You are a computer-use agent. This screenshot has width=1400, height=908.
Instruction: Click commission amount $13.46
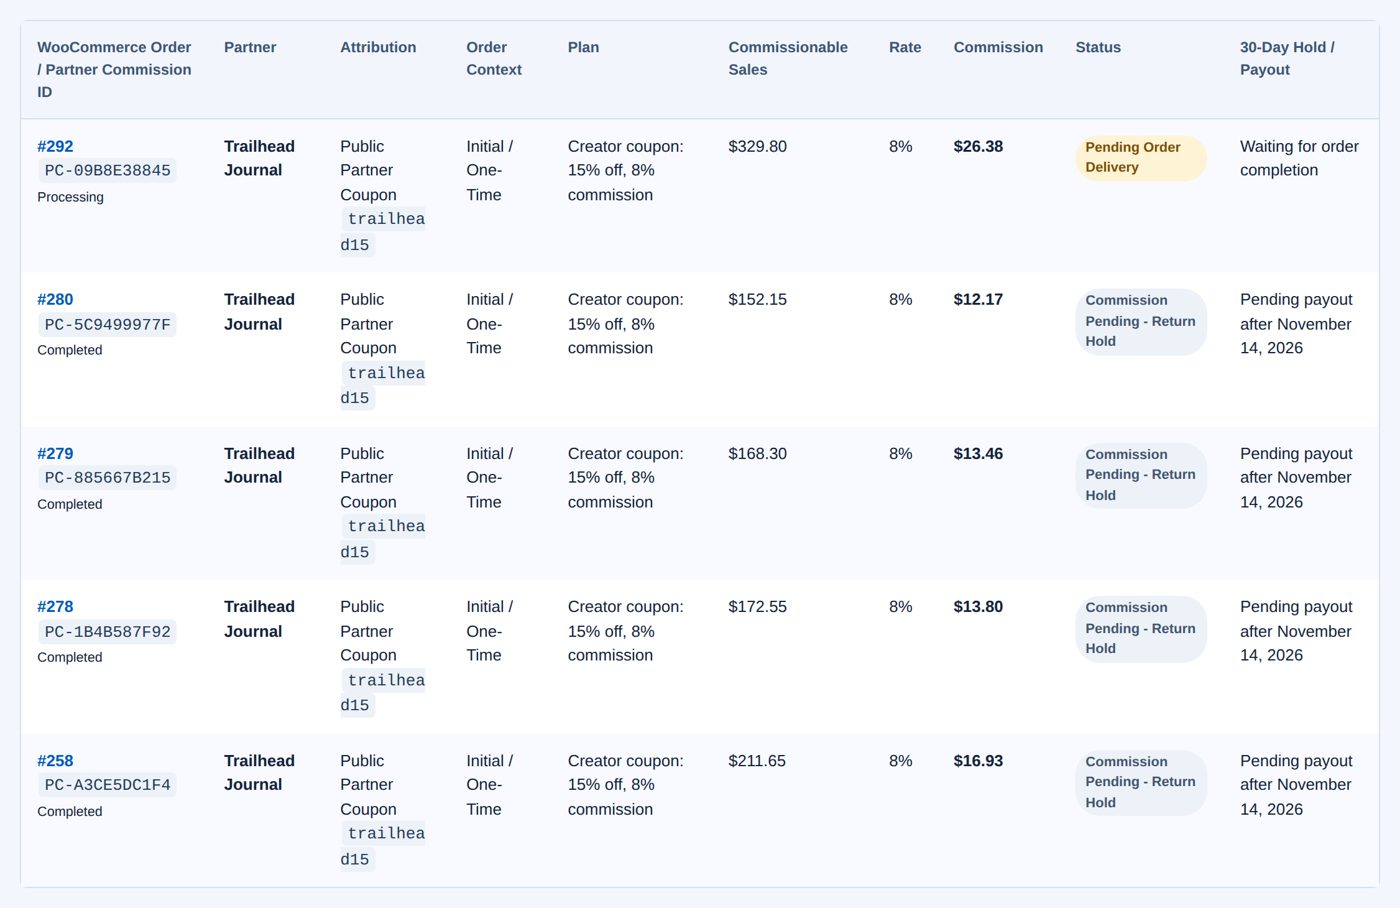pos(978,453)
